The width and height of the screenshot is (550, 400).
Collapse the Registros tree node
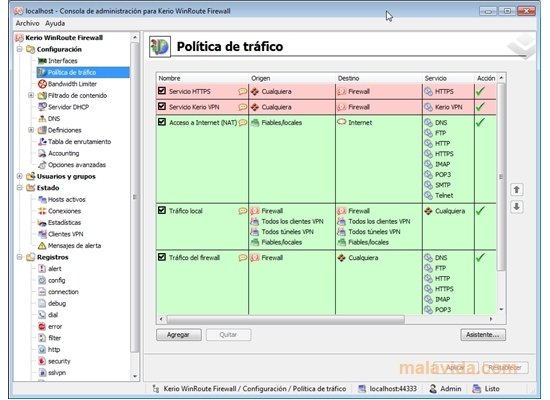click(20, 257)
